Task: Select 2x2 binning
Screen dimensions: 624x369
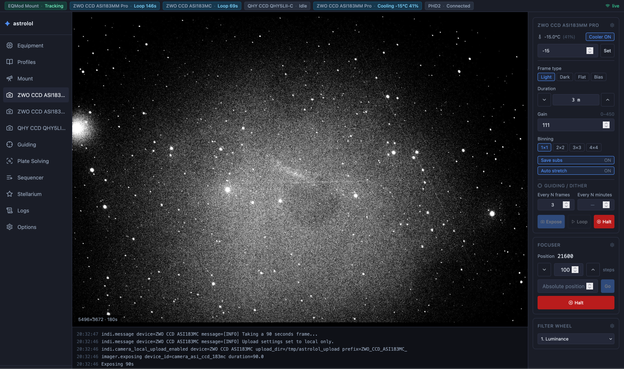Action: tap(560, 147)
